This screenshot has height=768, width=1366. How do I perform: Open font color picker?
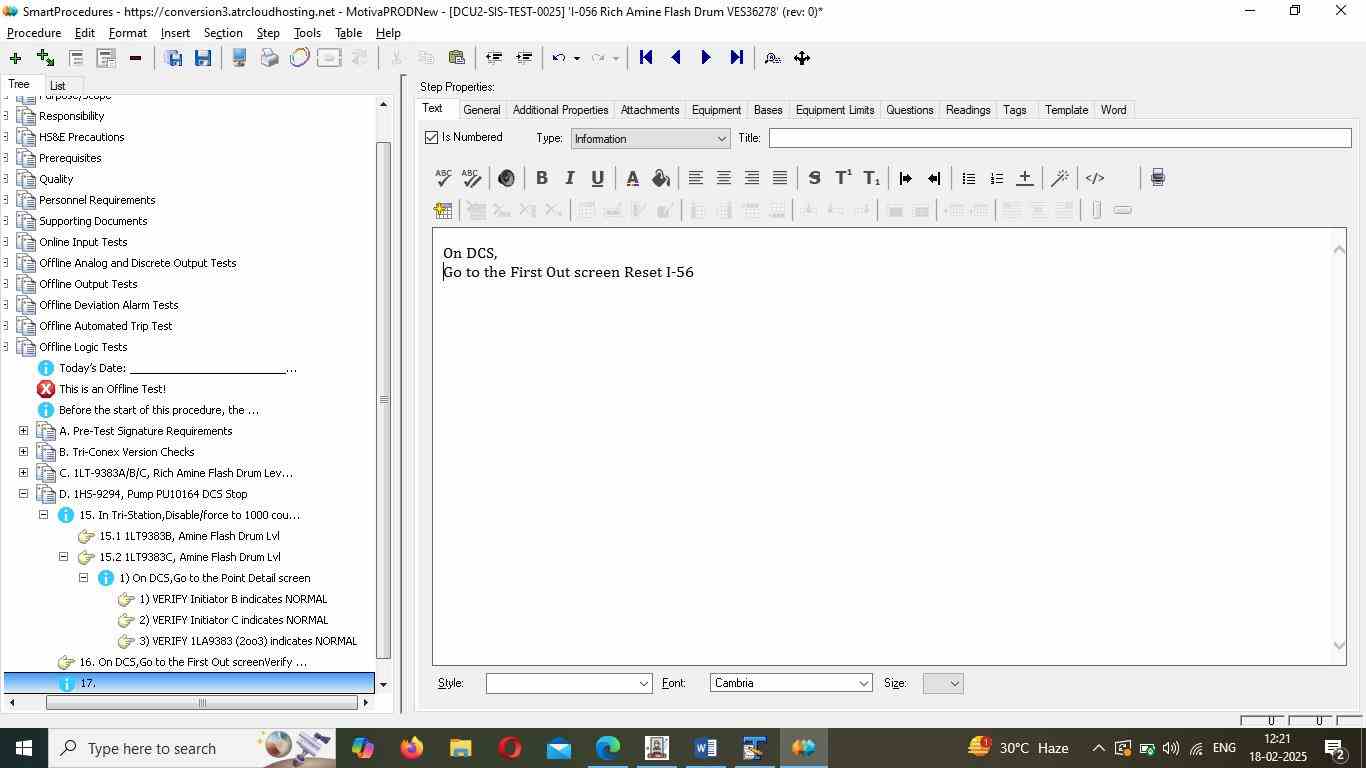(632, 178)
